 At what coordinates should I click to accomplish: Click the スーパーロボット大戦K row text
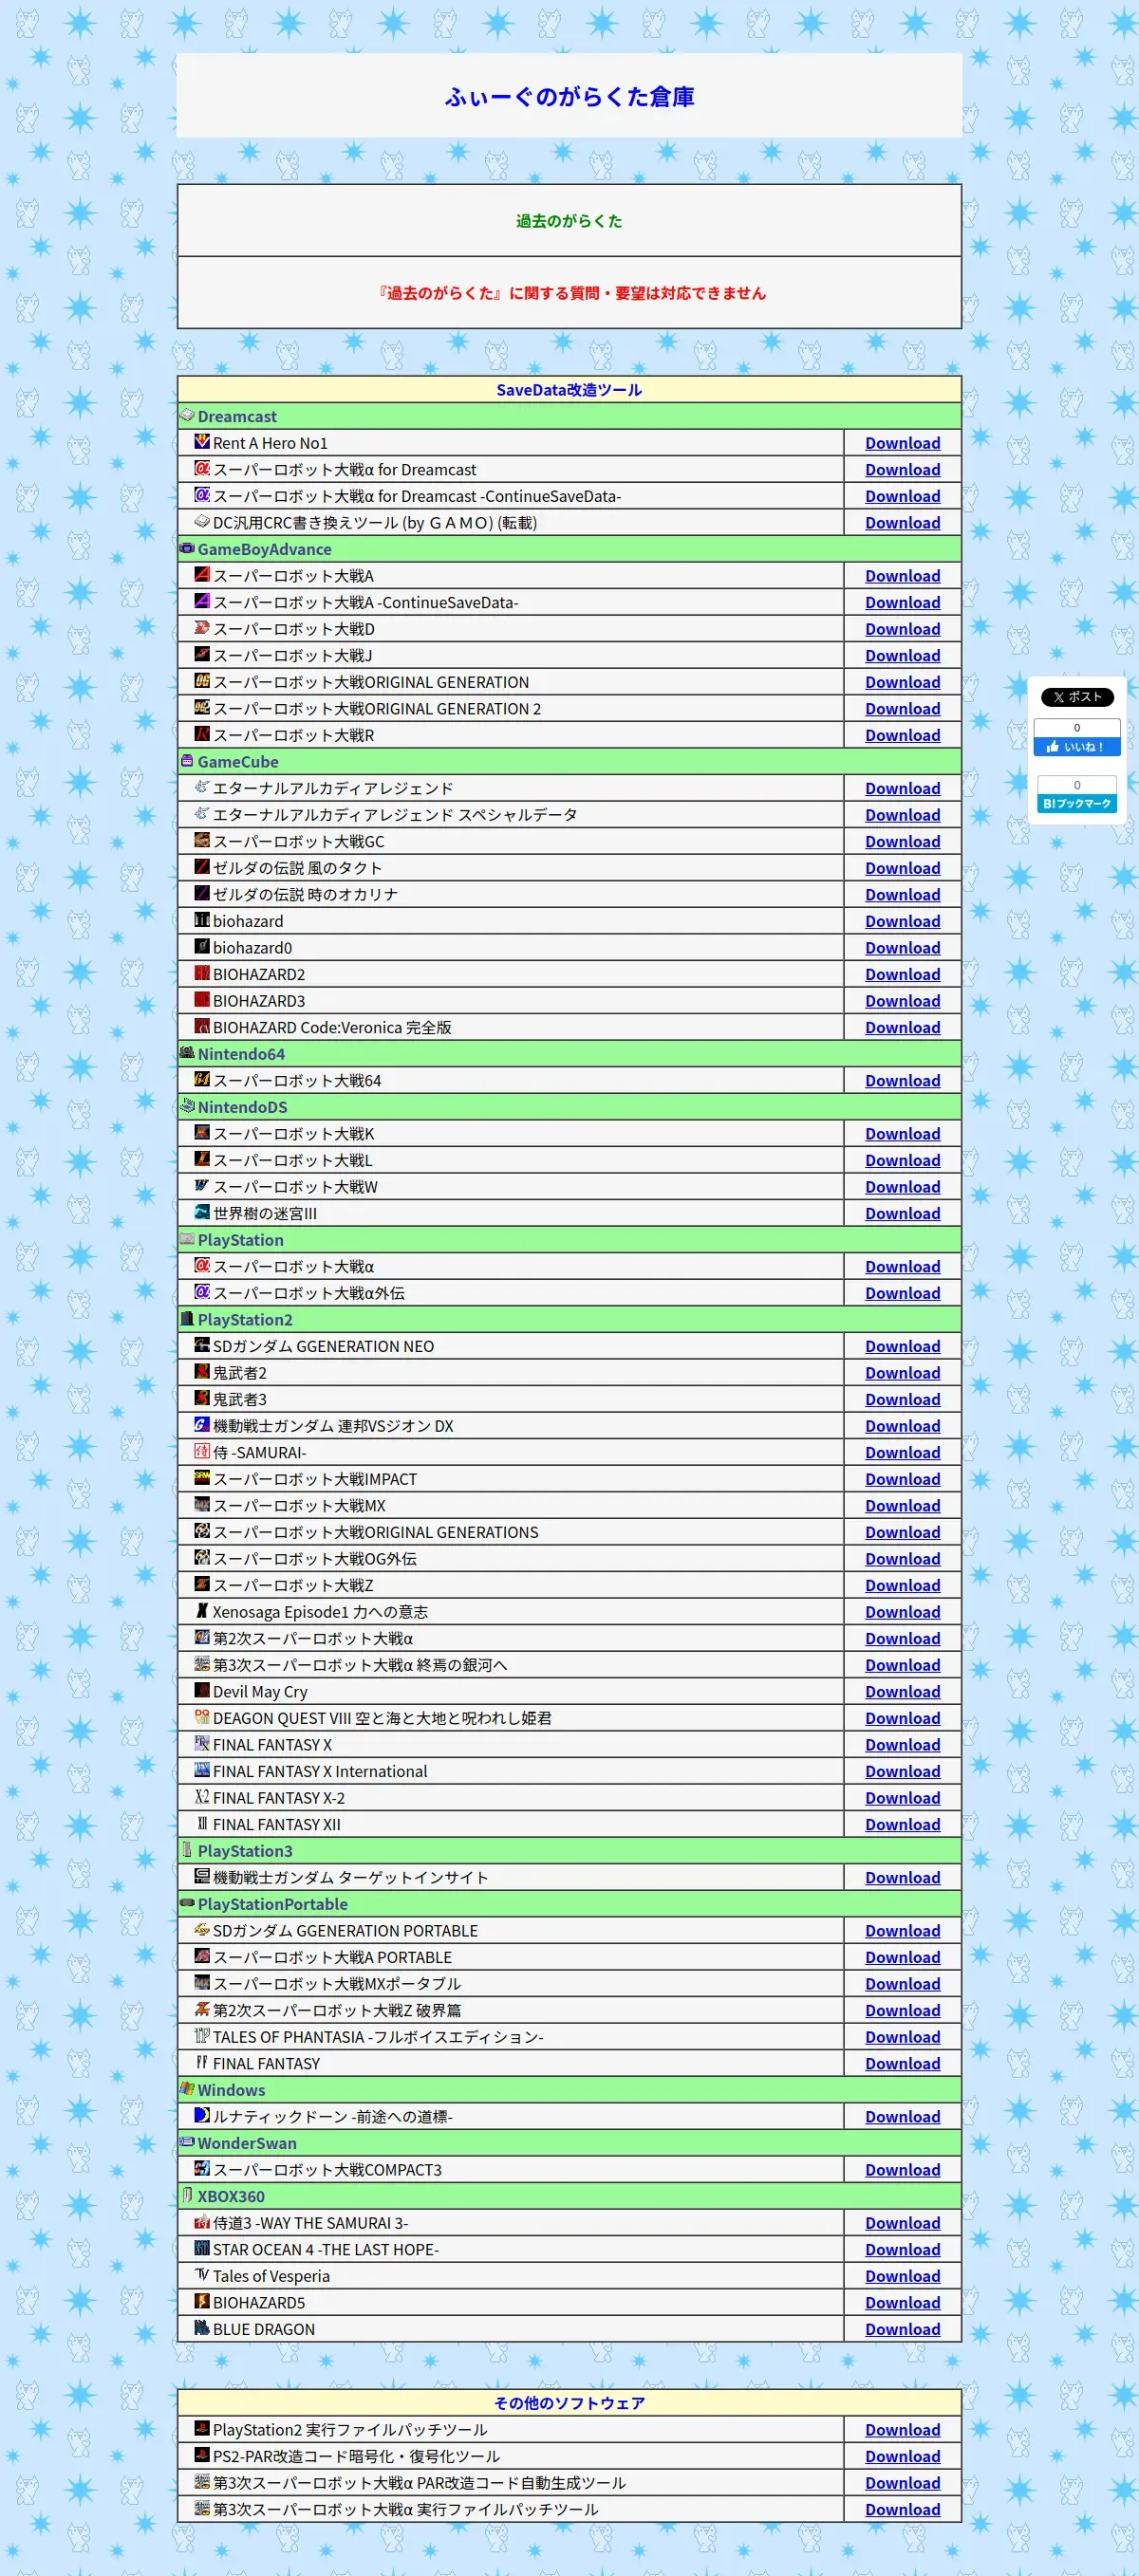pos(294,1134)
